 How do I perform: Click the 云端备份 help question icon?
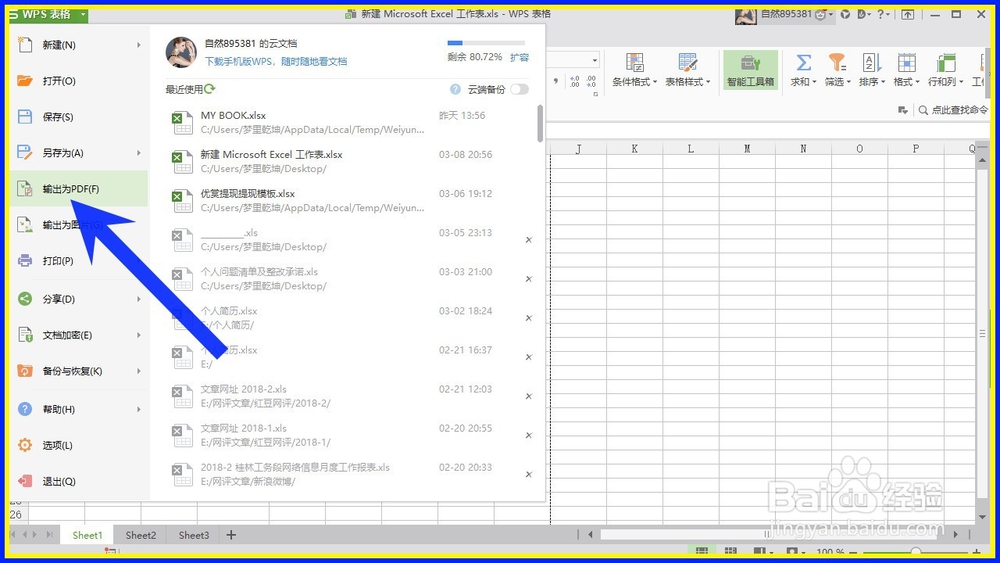tap(455, 89)
